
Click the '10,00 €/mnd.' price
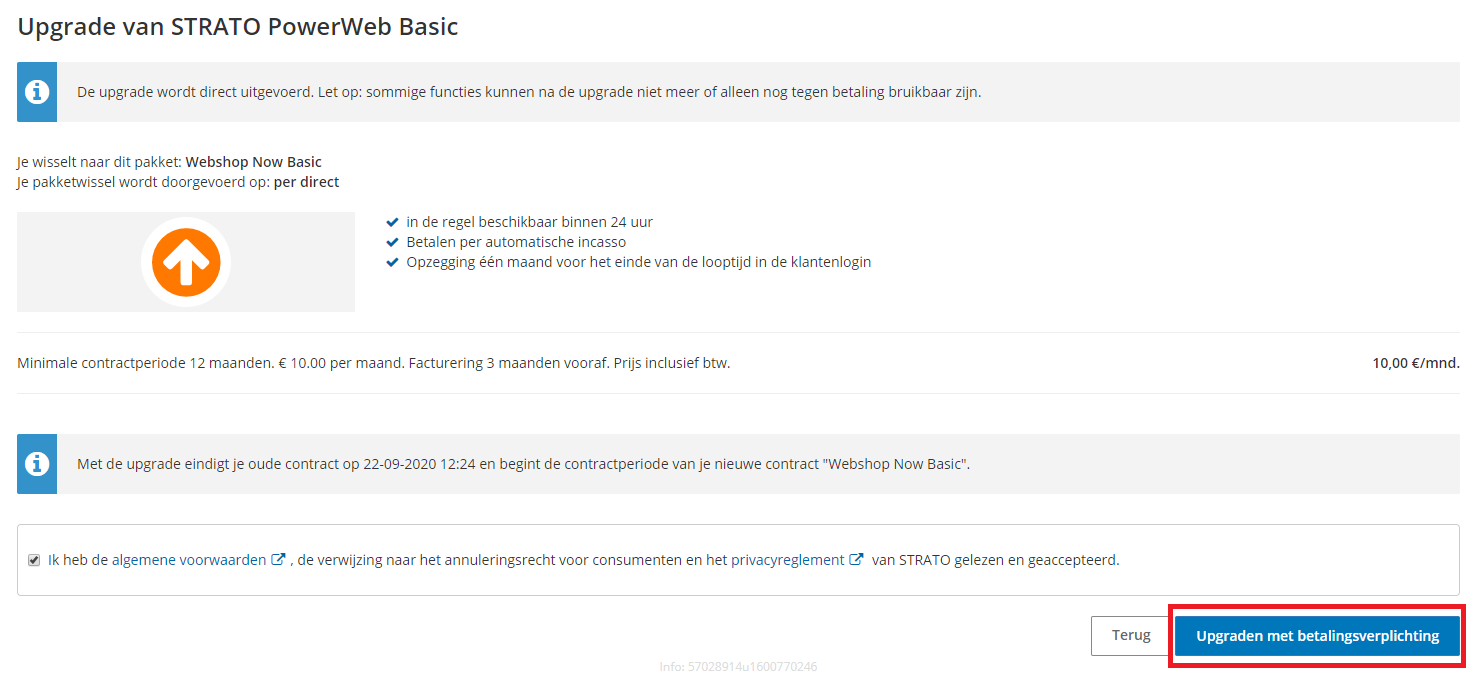tap(1415, 363)
